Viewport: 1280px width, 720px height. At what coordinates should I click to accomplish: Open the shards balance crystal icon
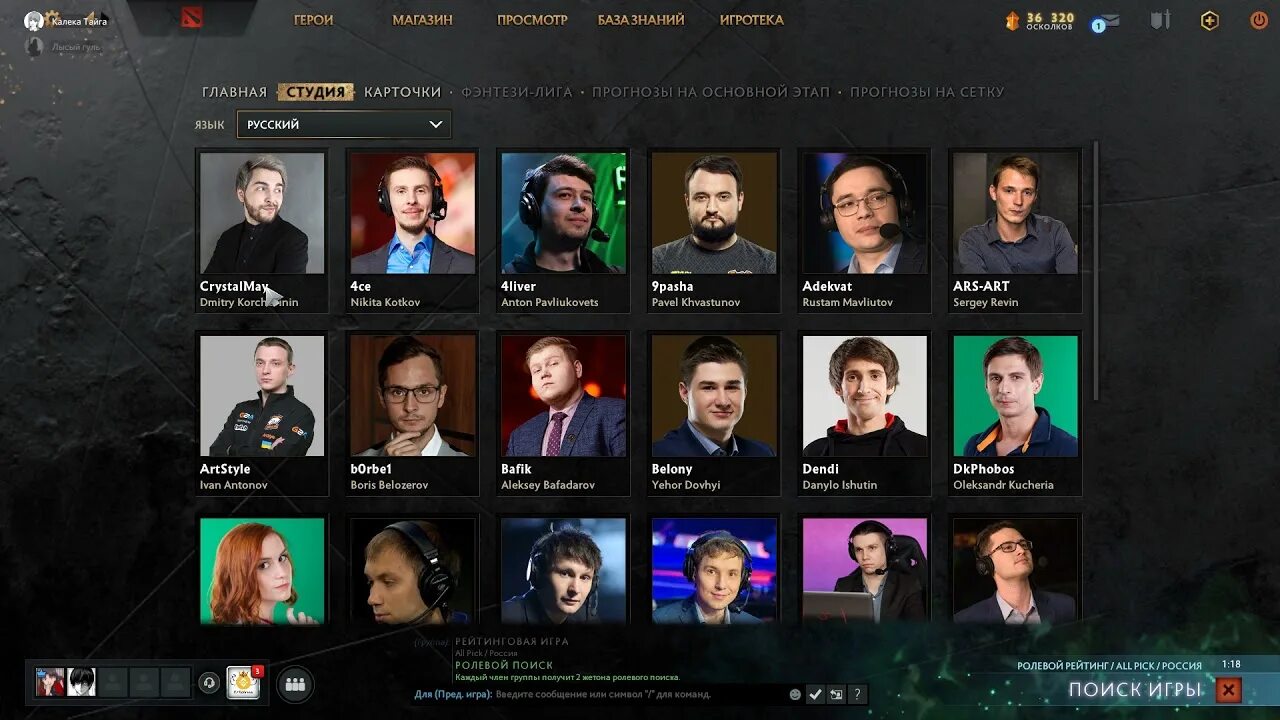[x=1012, y=20]
